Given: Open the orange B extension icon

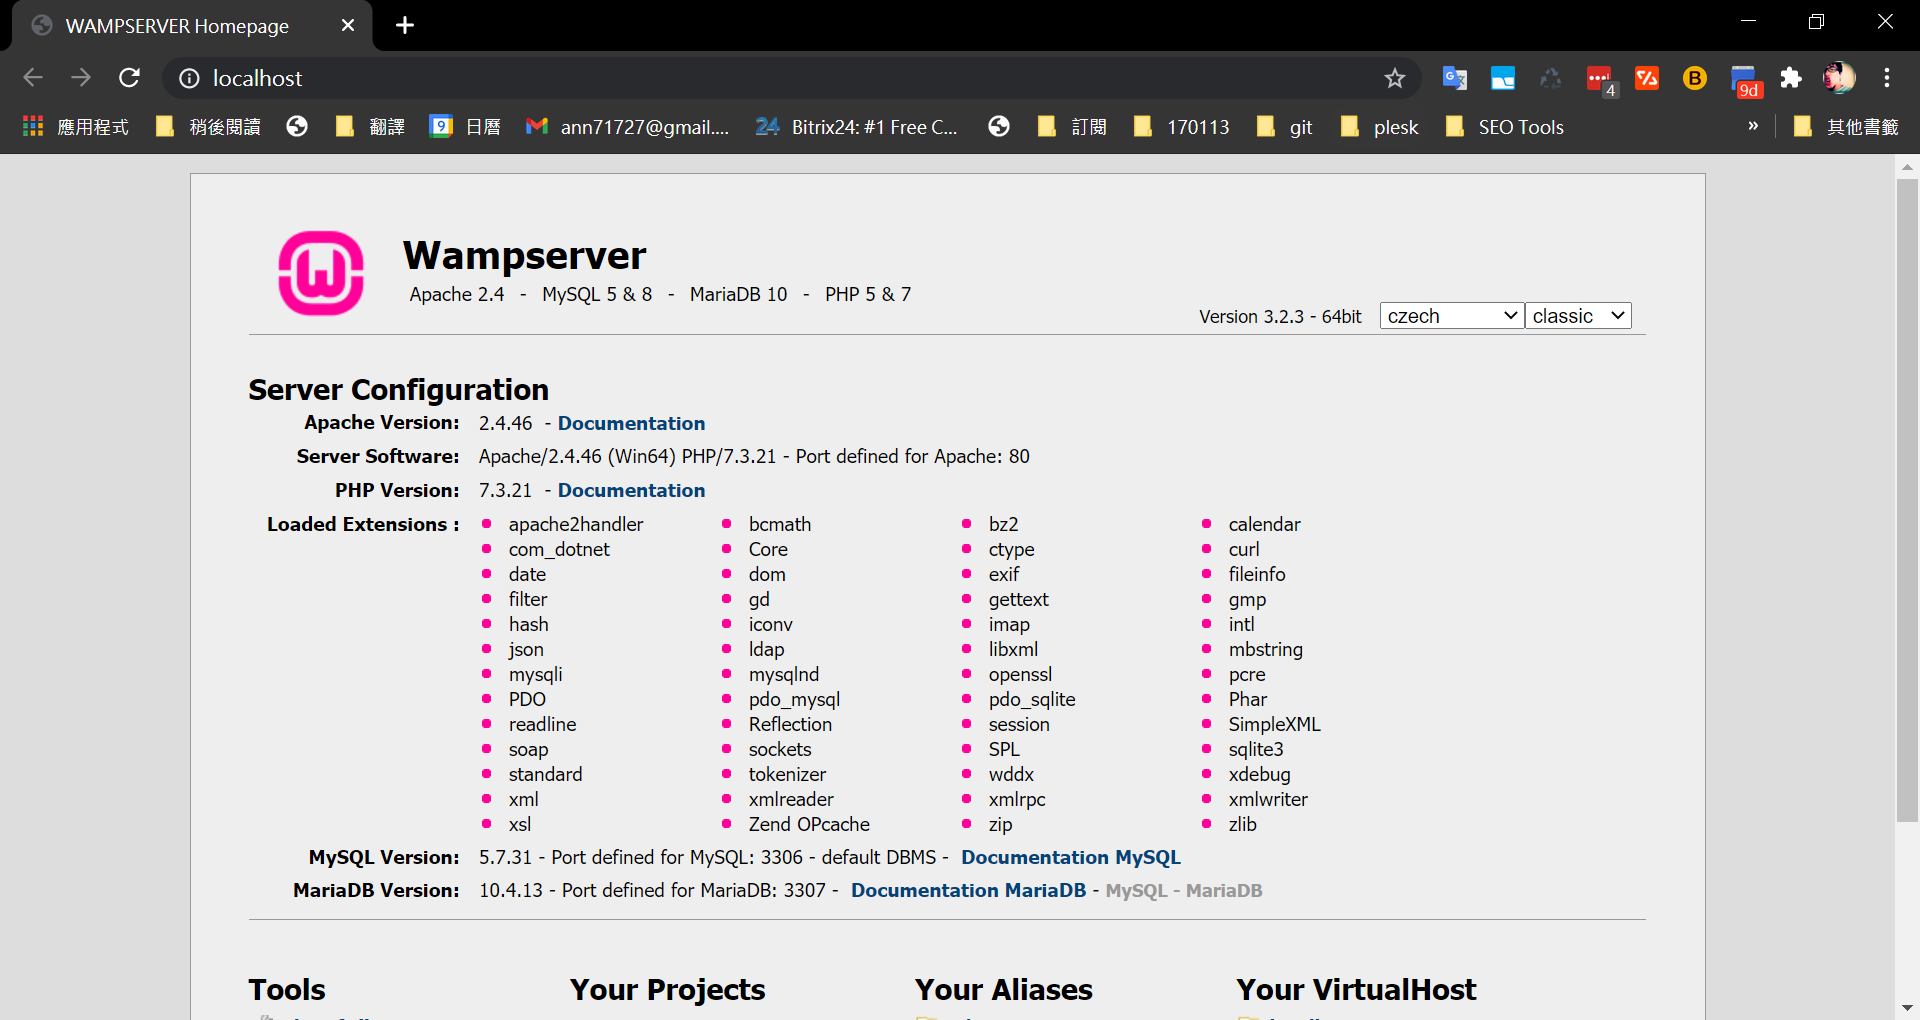Looking at the screenshot, I should 1695,78.
